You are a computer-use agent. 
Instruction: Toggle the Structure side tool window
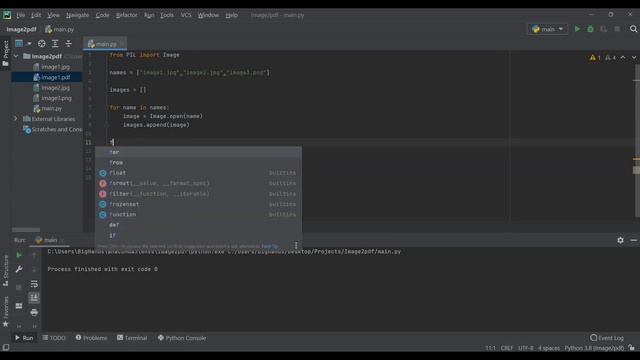click(x=5, y=270)
